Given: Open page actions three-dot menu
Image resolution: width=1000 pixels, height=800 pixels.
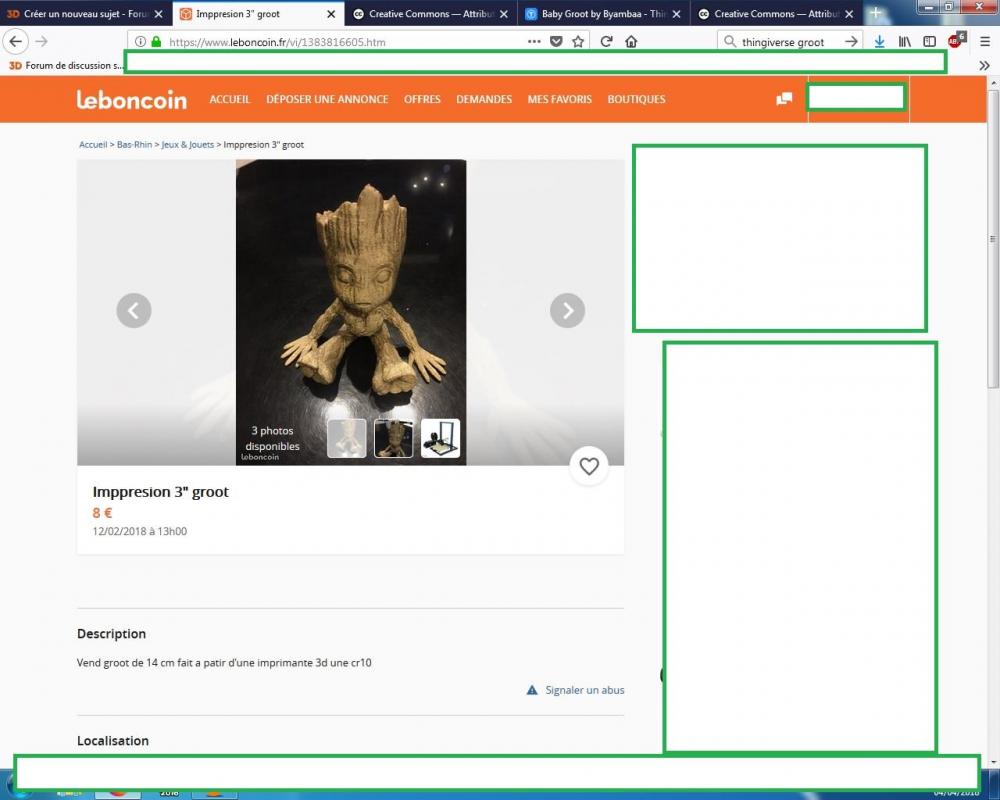Looking at the screenshot, I should [x=534, y=41].
